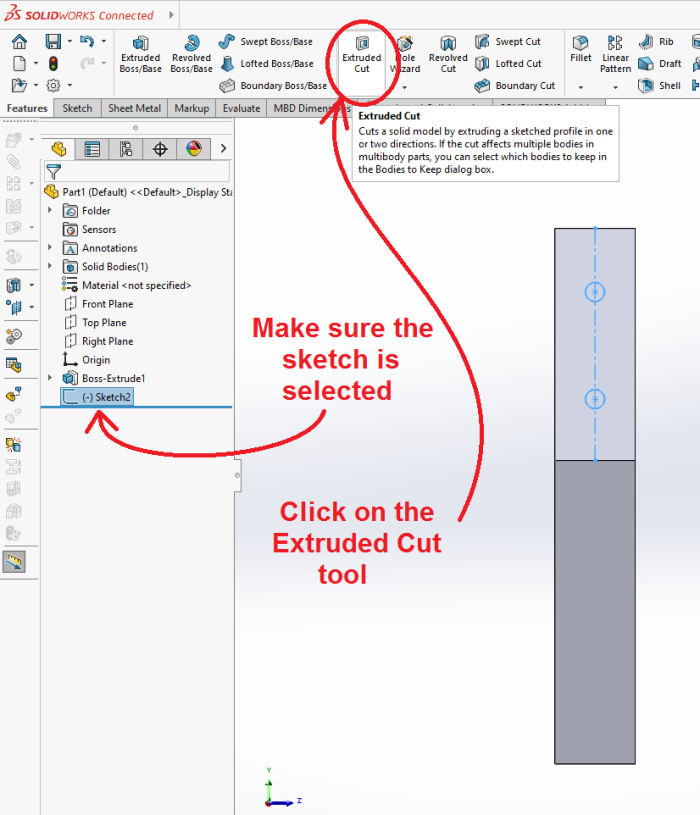
Task: Click the Lofted Cut tool
Action: pyautogui.click(x=508, y=64)
